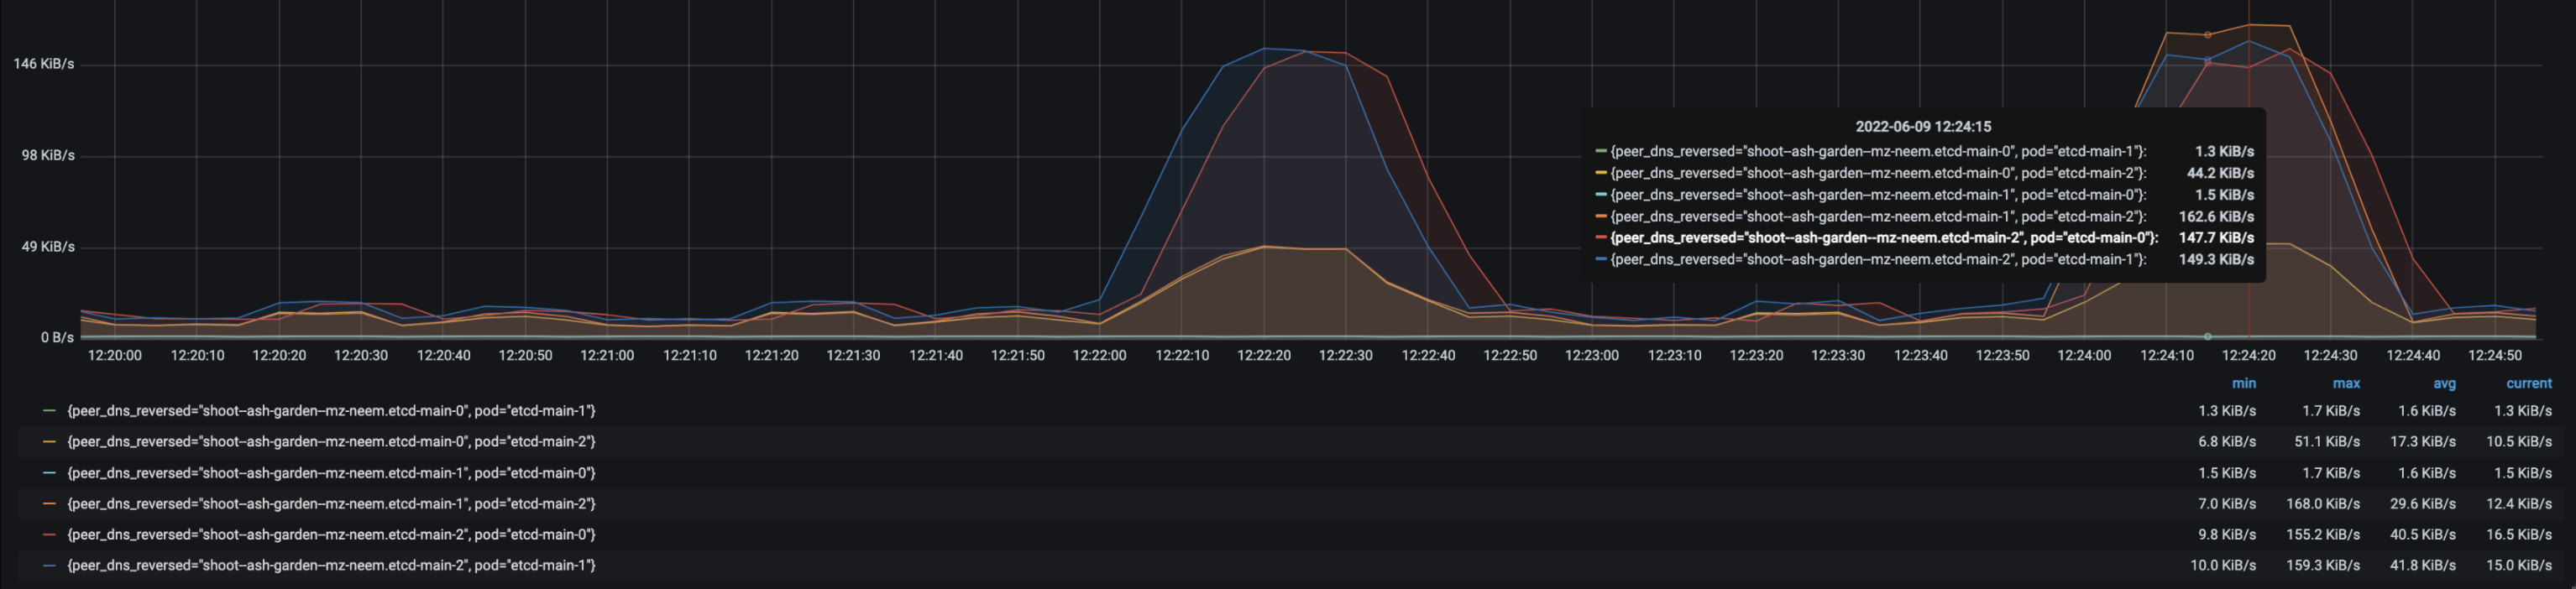The width and height of the screenshot is (2576, 589).
Task: Toggle series etcd-main-0 with pod etcd-main-1 legend label
Action: [331, 411]
